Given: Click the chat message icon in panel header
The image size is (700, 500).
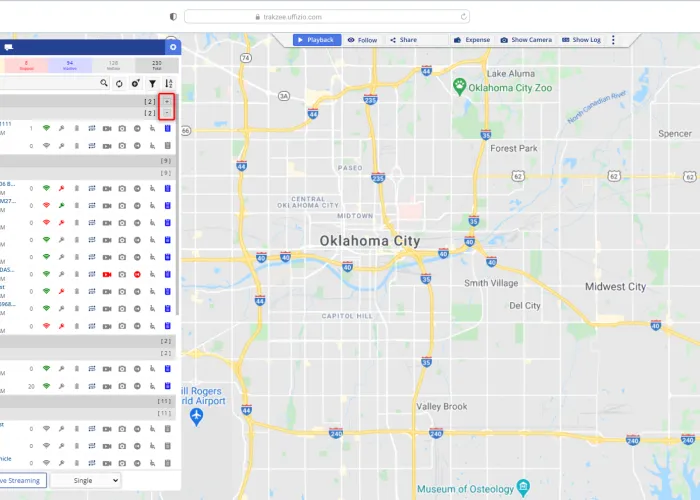Looking at the screenshot, I should pyautogui.click(x=9, y=47).
